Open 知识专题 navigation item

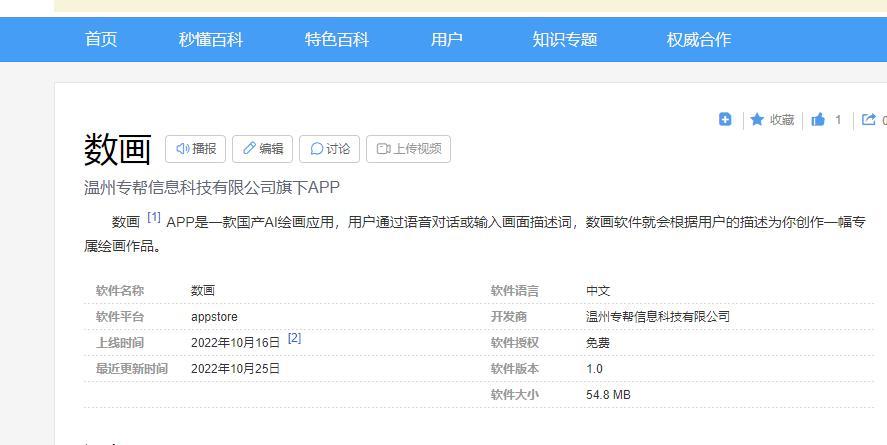point(565,40)
